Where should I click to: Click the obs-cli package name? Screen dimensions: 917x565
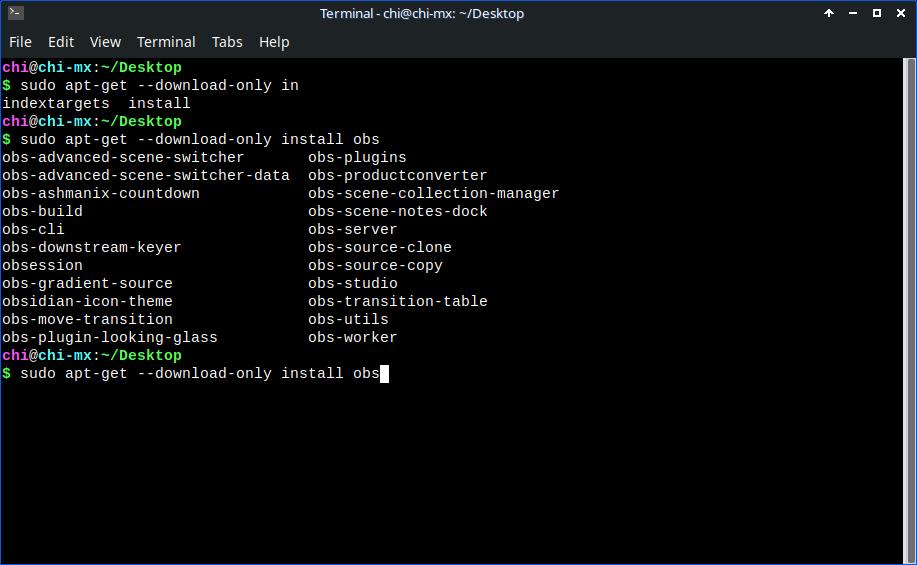coord(33,230)
